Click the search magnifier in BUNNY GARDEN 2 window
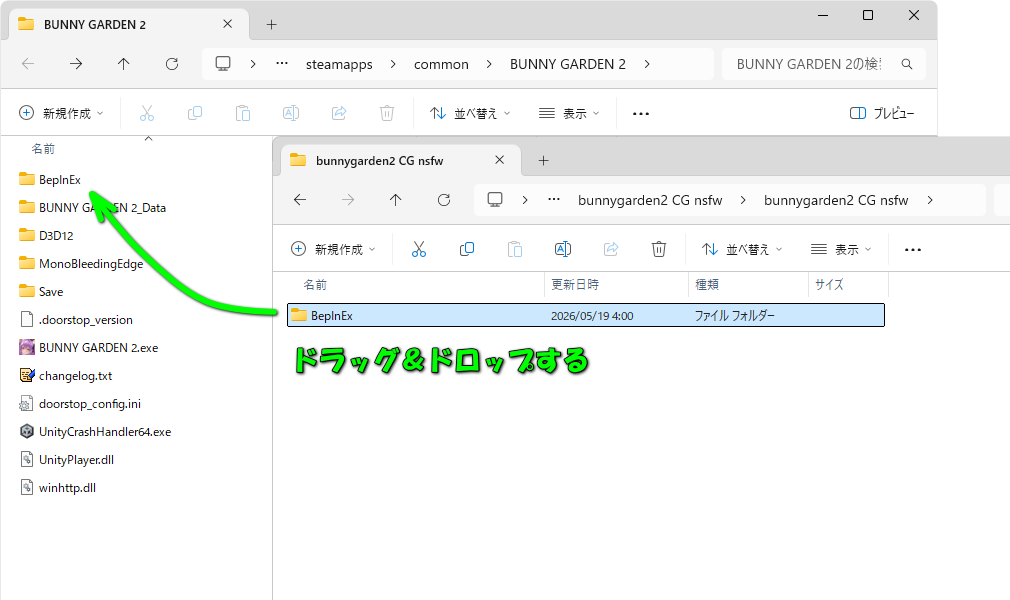1010x600 pixels. [x=907, y=64]
